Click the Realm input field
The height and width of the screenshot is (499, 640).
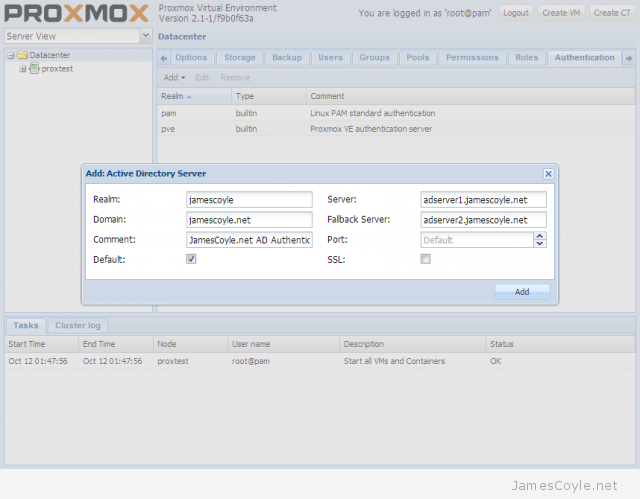pos(249,200)
